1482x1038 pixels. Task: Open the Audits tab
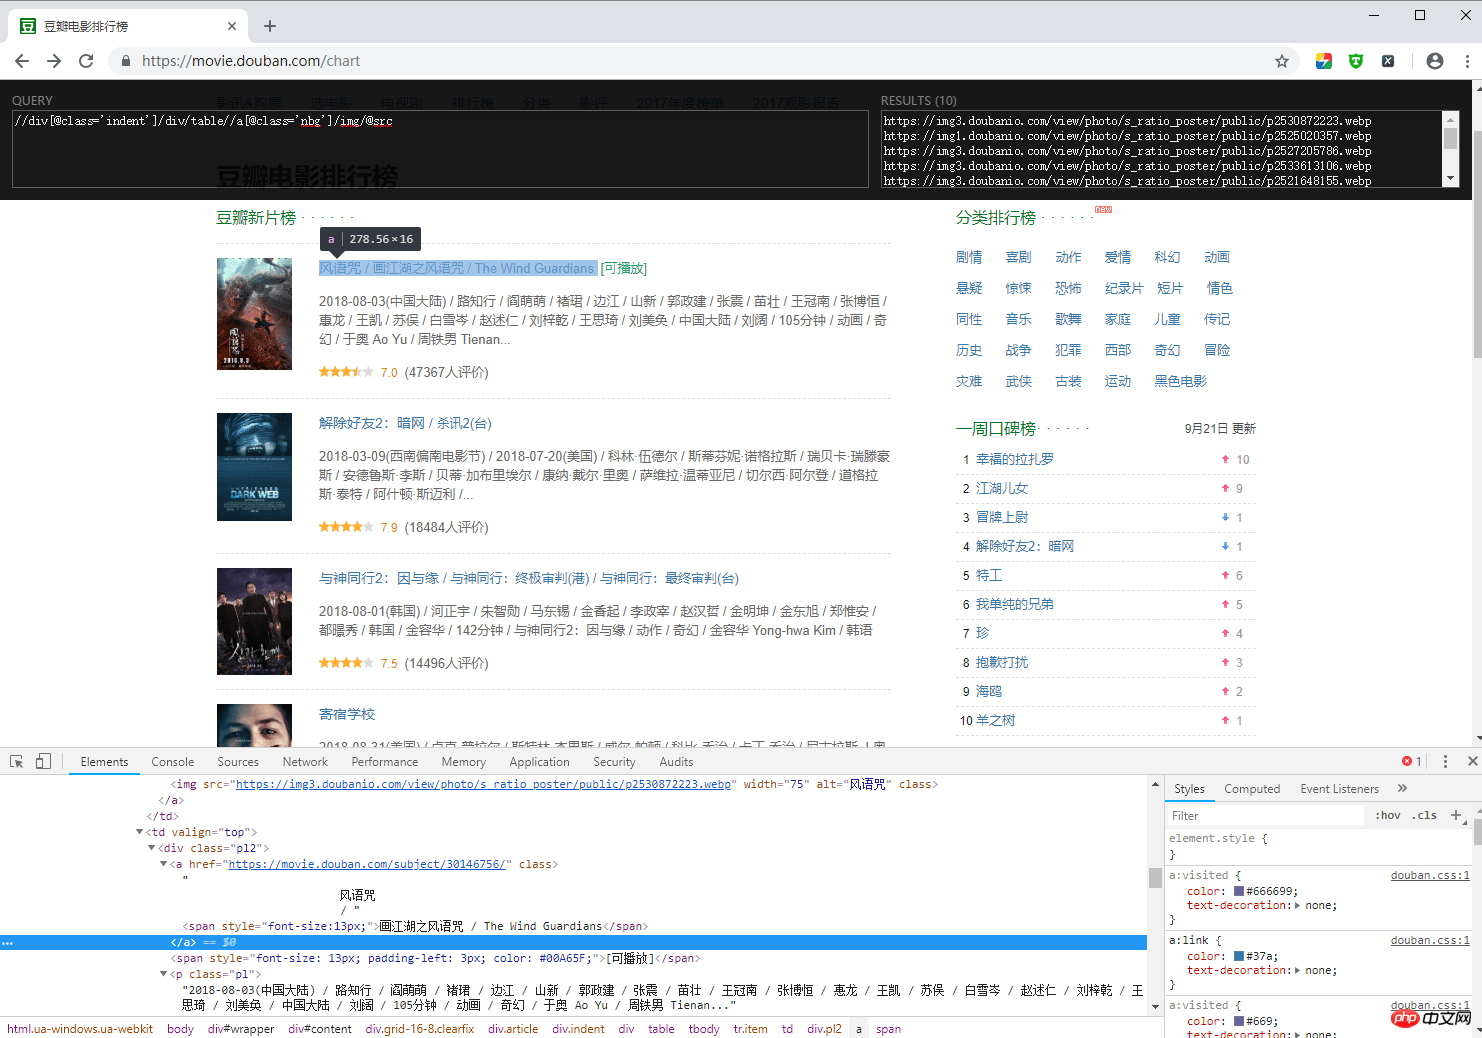coord(676,762)
